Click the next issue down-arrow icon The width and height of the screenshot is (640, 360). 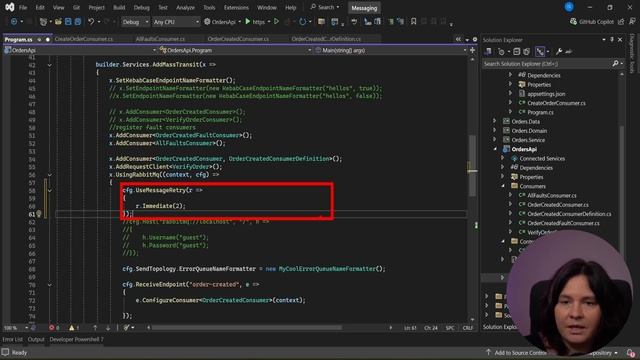pos(108,328)
